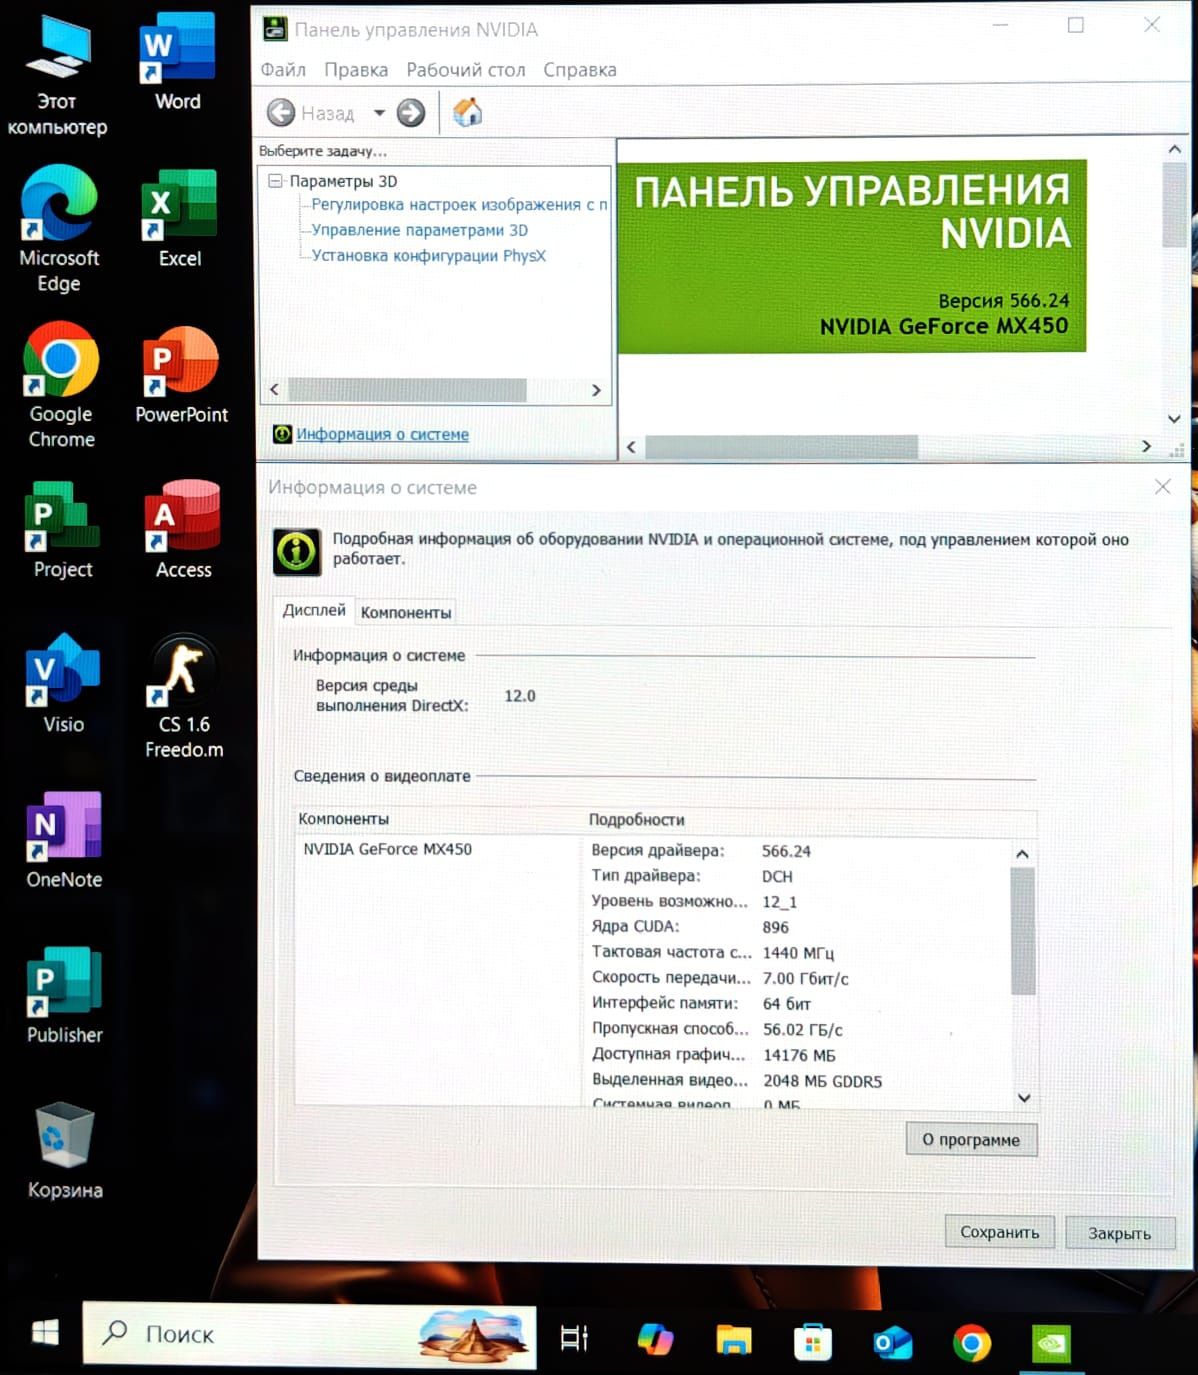Open the Microsoft Edge desktop shortcut
Viewport: 1198px width, 1375px height.
(x=59, y=228)
